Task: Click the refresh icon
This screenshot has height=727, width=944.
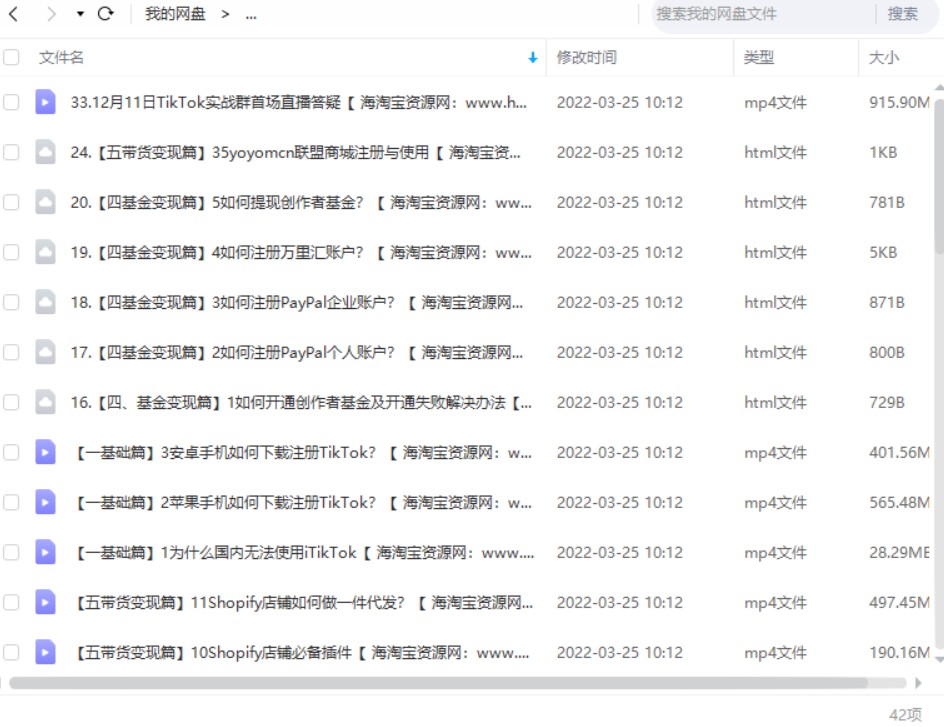Action: click(106, 13)
